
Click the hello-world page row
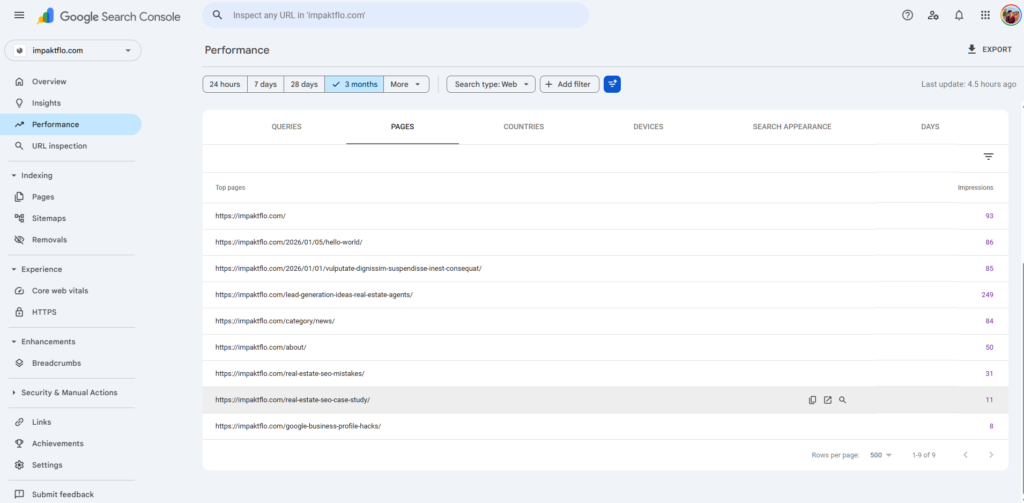pyautogui.click(x=605, y=242)
